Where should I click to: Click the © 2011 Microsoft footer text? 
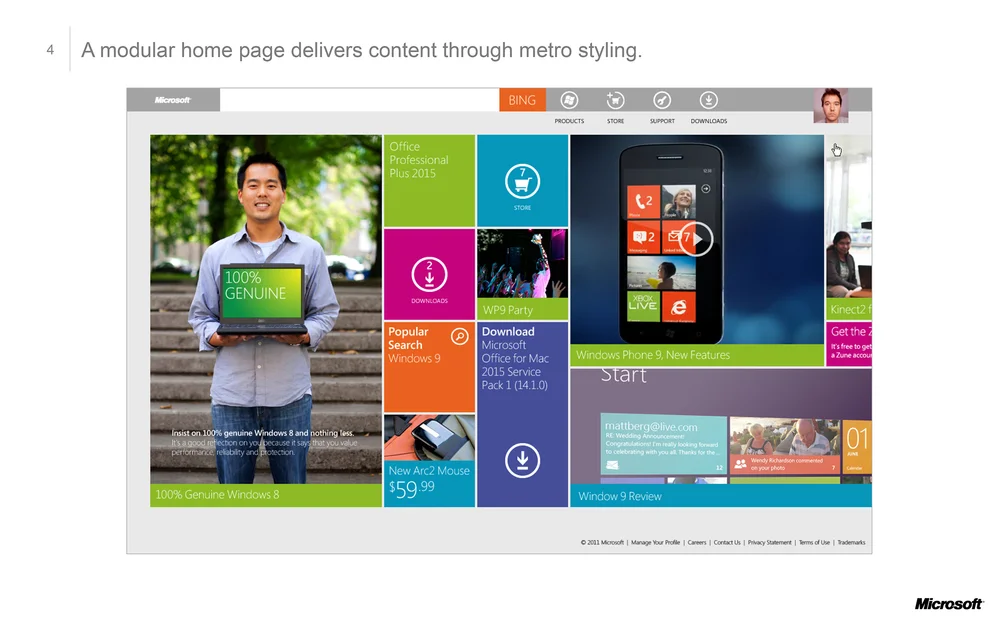[x=602, y=543]
